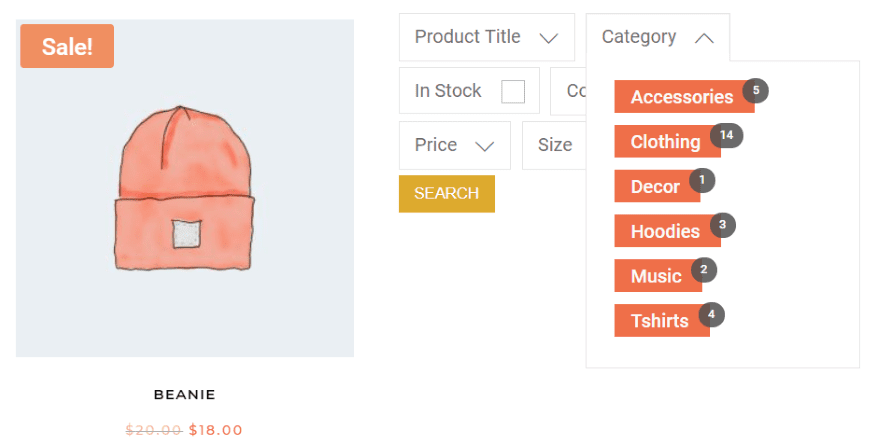880x447 pixels.
Task: Click the Beanie product image
Action: (x=185, y=190)
